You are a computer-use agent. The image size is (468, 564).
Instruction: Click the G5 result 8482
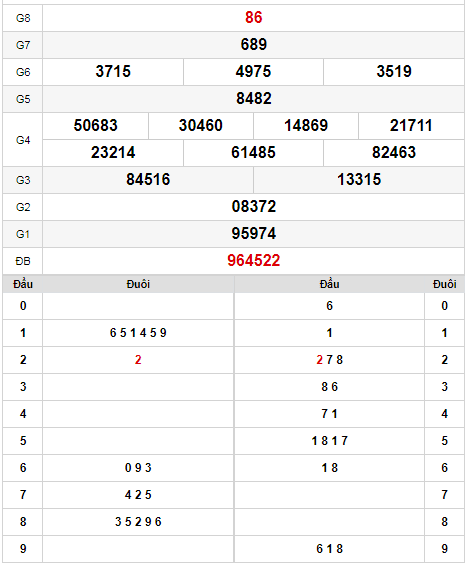[254, 99]
